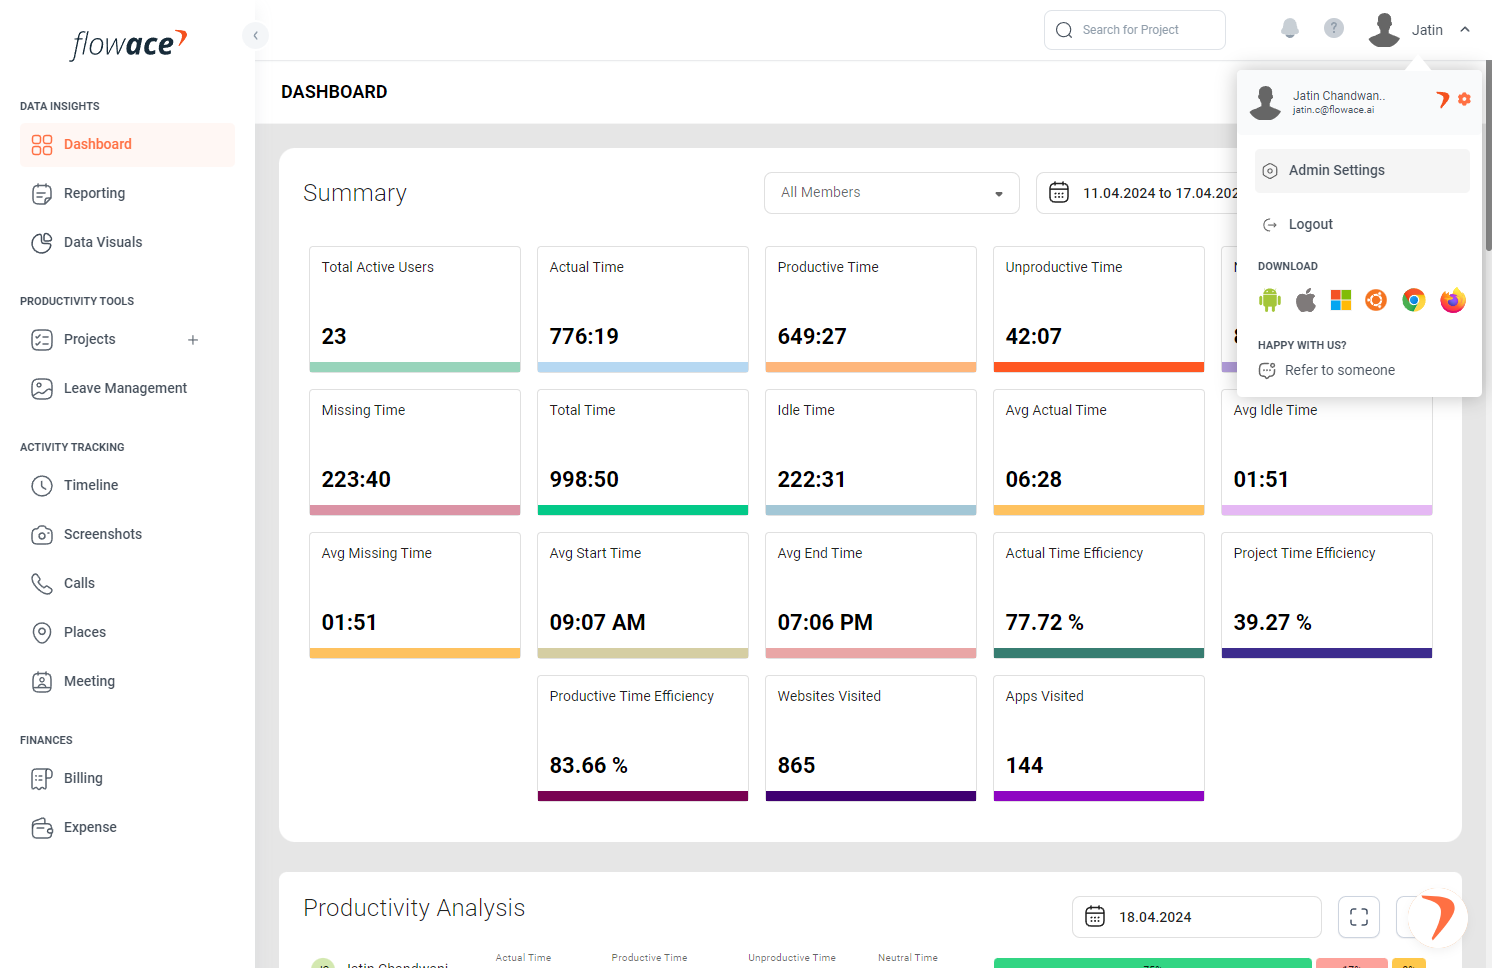
Task: Click the Avg Missing Time 01:51 value
Action: [x=349, y=623]
